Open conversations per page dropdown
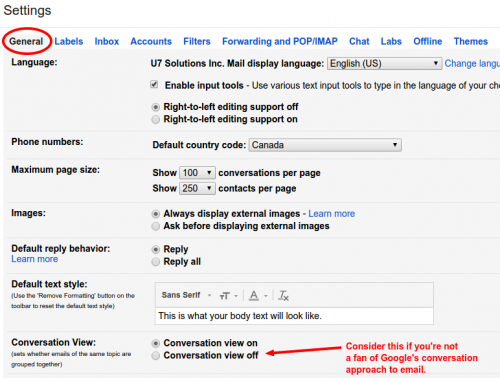Image resolution: width=500 pixels, height=378 pixels. tap(197, 173)
